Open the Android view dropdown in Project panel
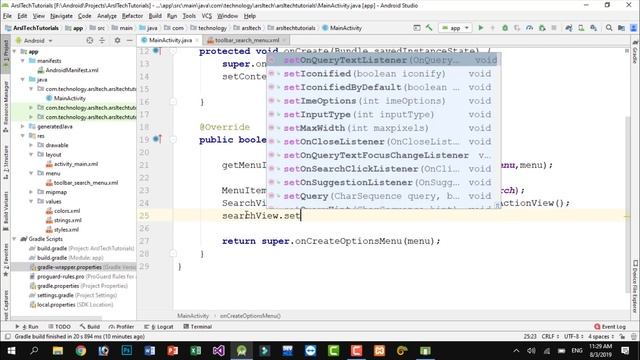 coord(34,40)
